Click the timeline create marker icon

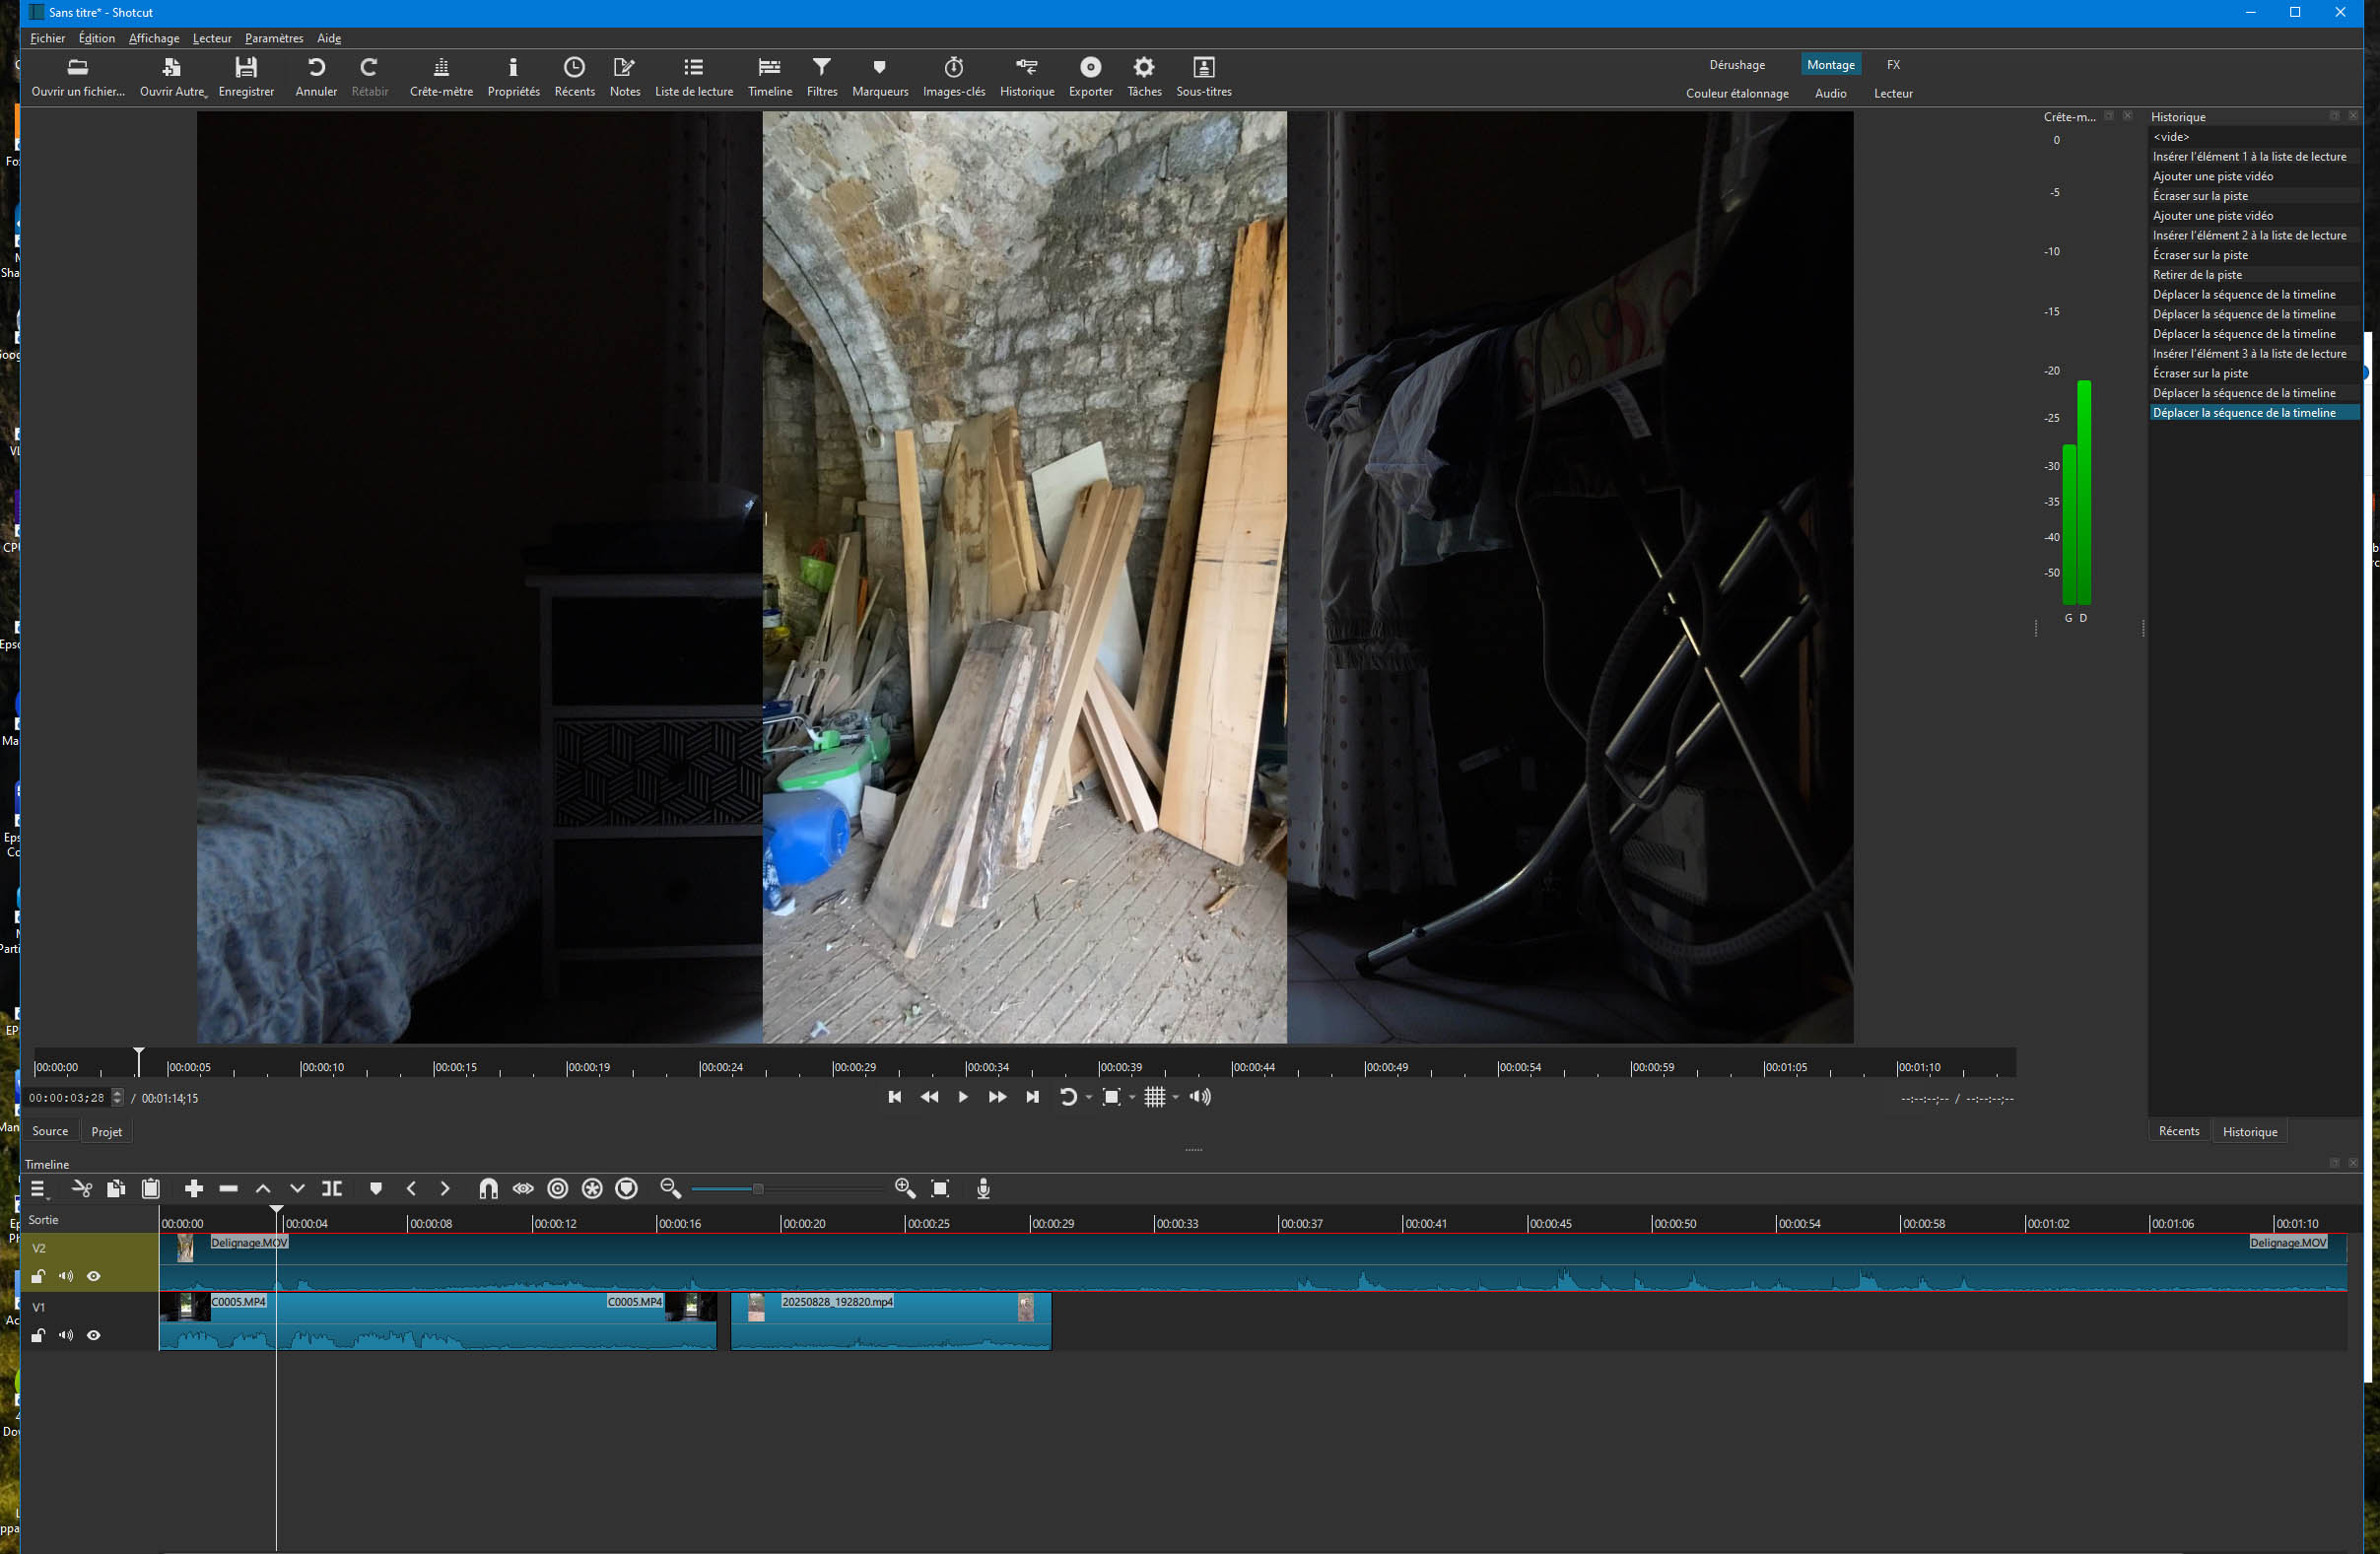(376, 1188)
